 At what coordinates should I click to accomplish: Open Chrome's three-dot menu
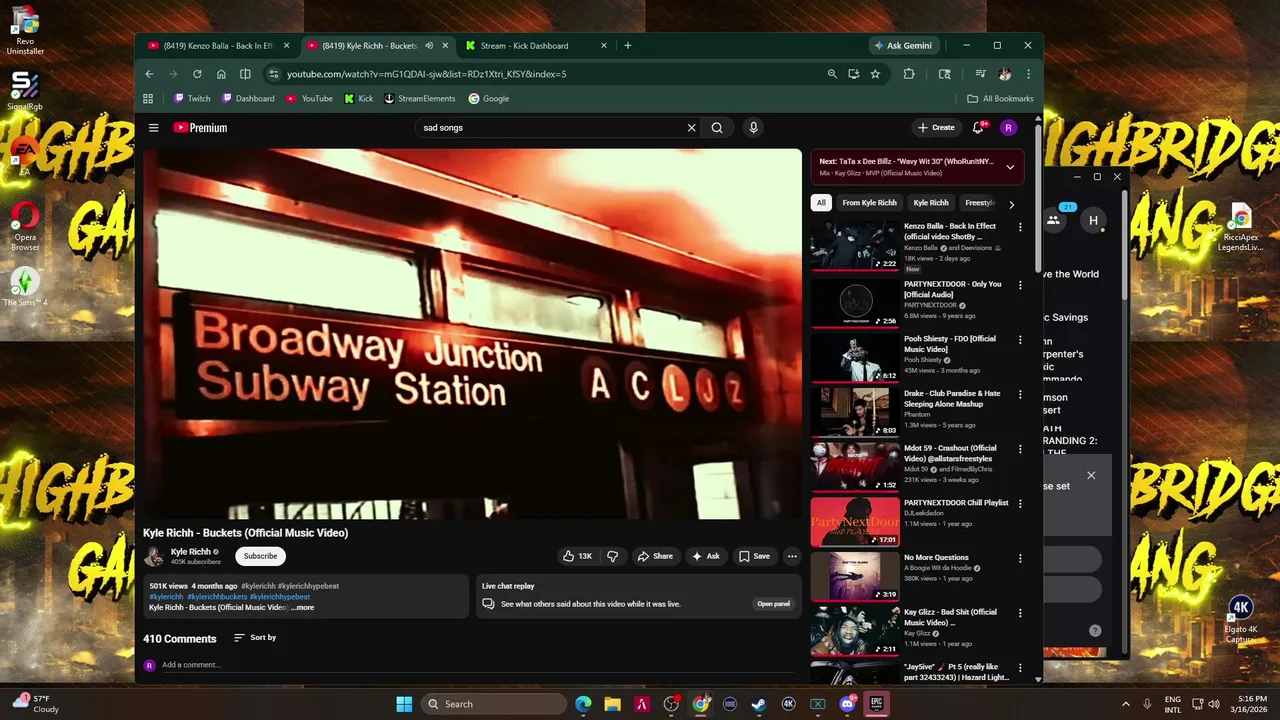[x=1028, y=74]
